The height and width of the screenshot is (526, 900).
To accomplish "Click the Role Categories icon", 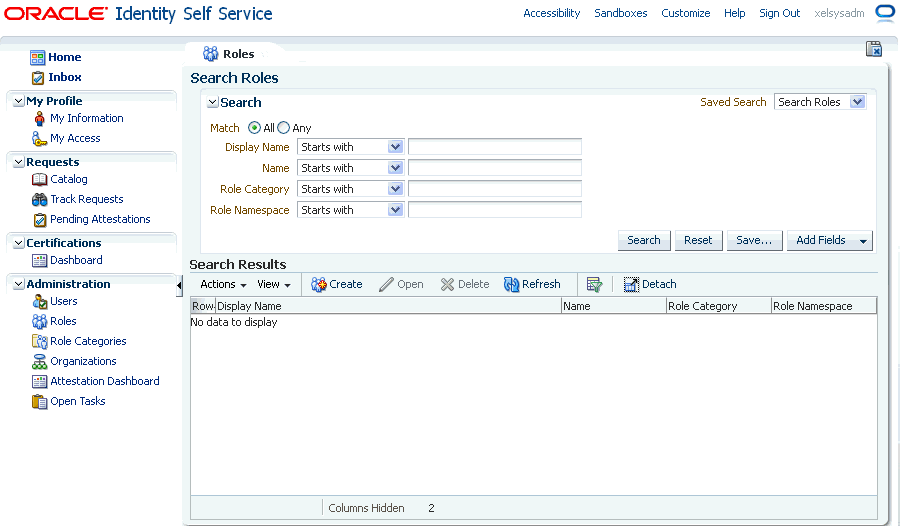I will 40,342.
